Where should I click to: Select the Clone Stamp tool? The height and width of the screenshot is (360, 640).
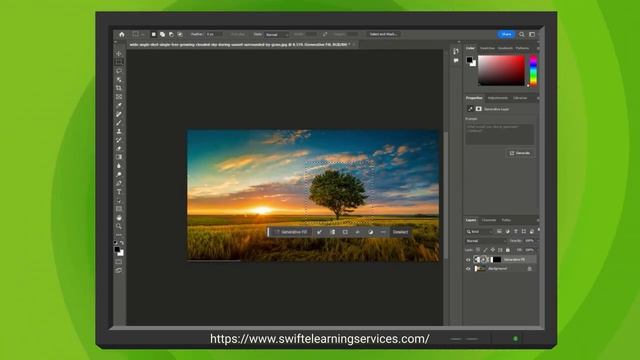tap(119, 131)
